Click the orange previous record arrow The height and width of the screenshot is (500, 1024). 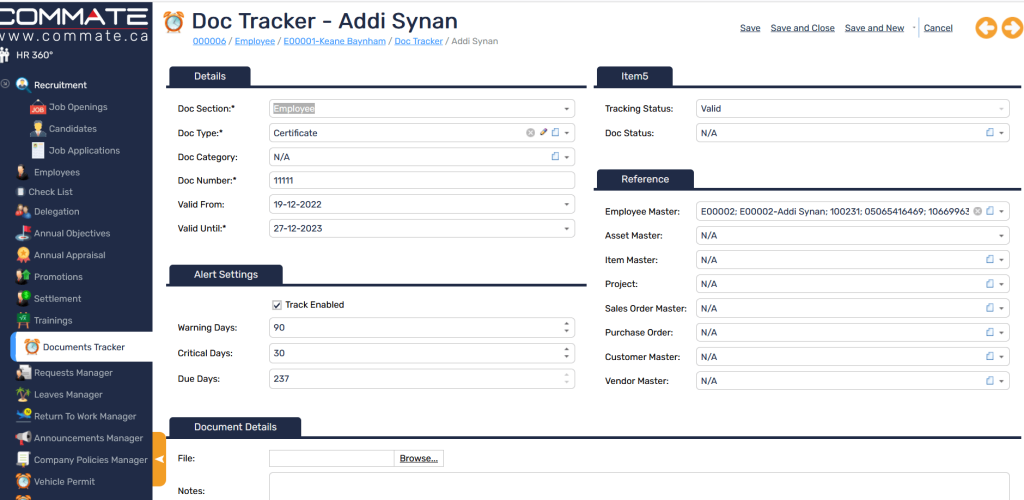tap(986, 28)
